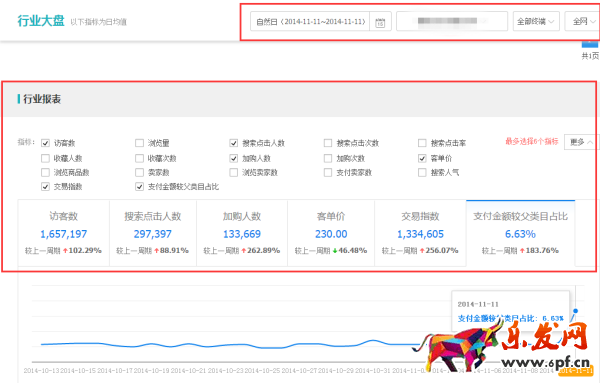Image resolution: width=600 pixels, height=383 pixels.
Task: Collapse indicators with 更多 button
Action: [581, 142]
